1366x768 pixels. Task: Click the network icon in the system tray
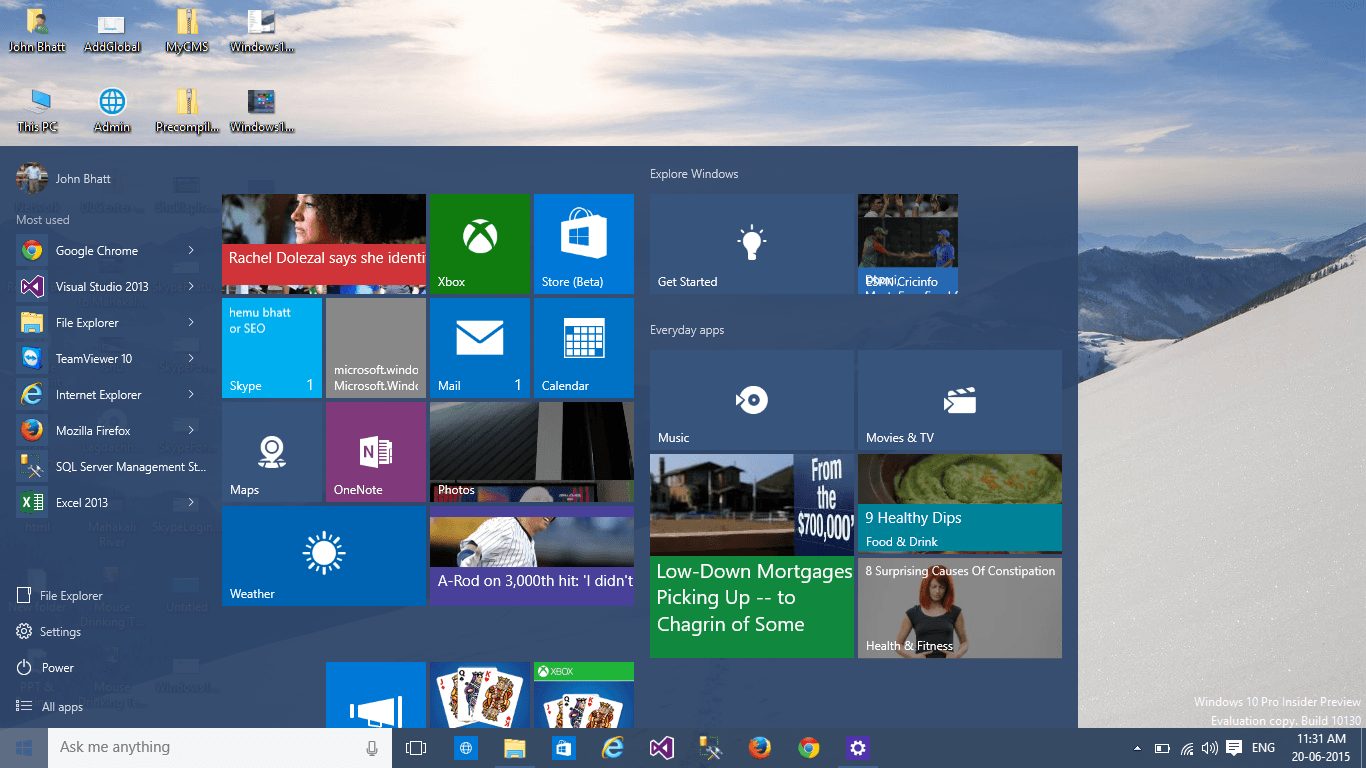pos(1187,748)
